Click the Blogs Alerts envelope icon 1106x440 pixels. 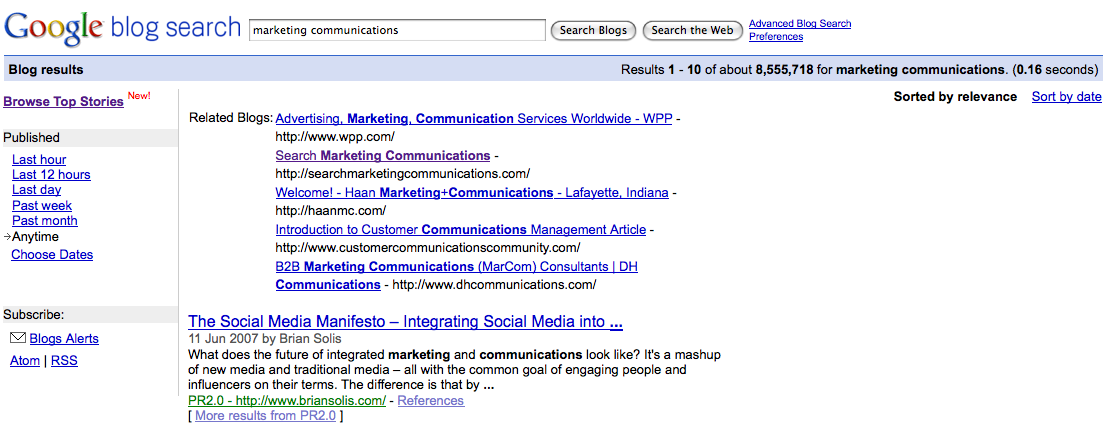[x=17, y=338]
